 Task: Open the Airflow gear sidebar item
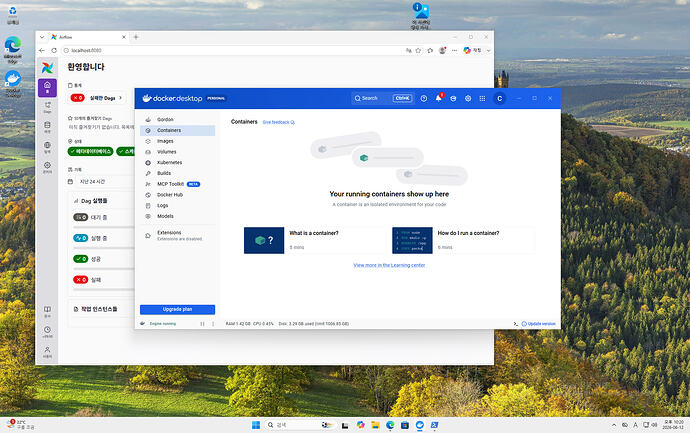pos(47,167)
